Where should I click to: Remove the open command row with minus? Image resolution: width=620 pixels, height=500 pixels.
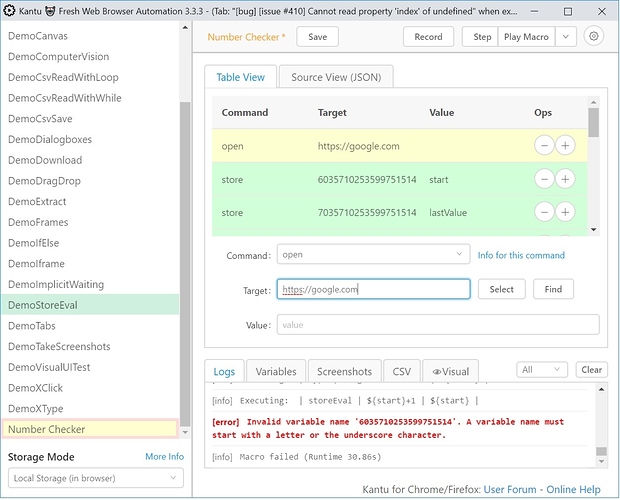[x=544, y=145]
